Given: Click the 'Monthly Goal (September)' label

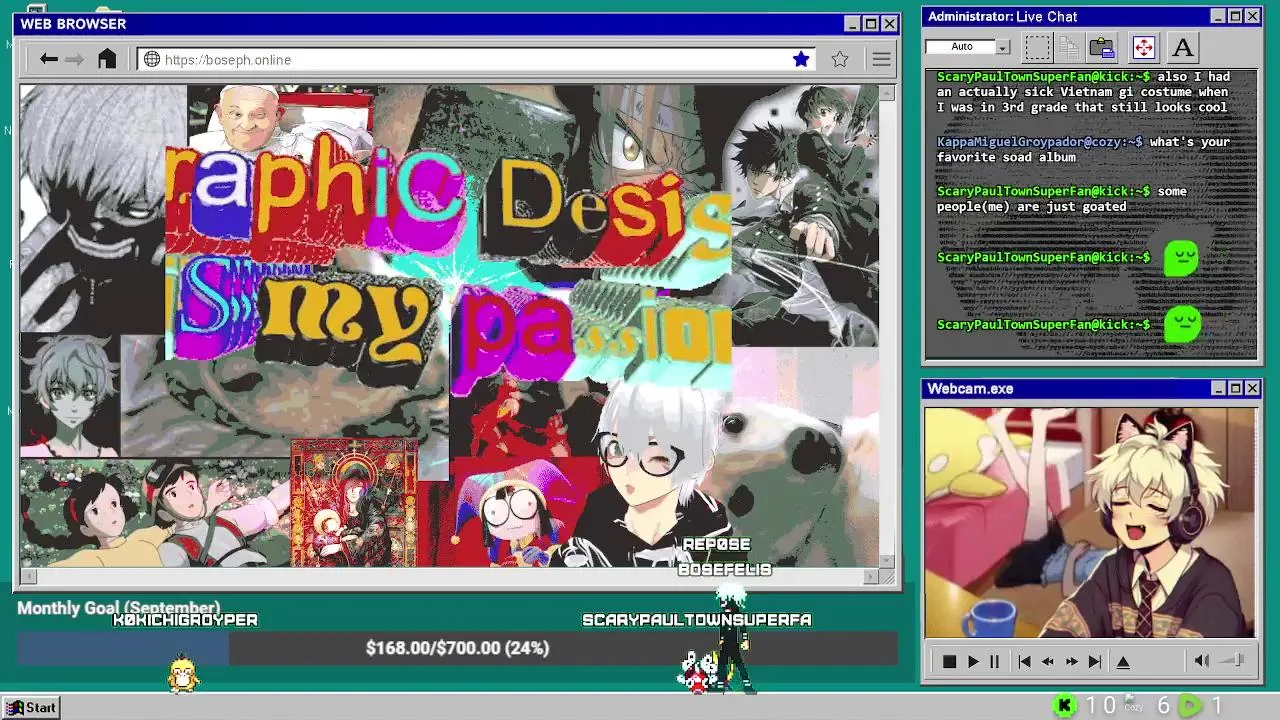Looking at the screenshot, I should 118,608.
